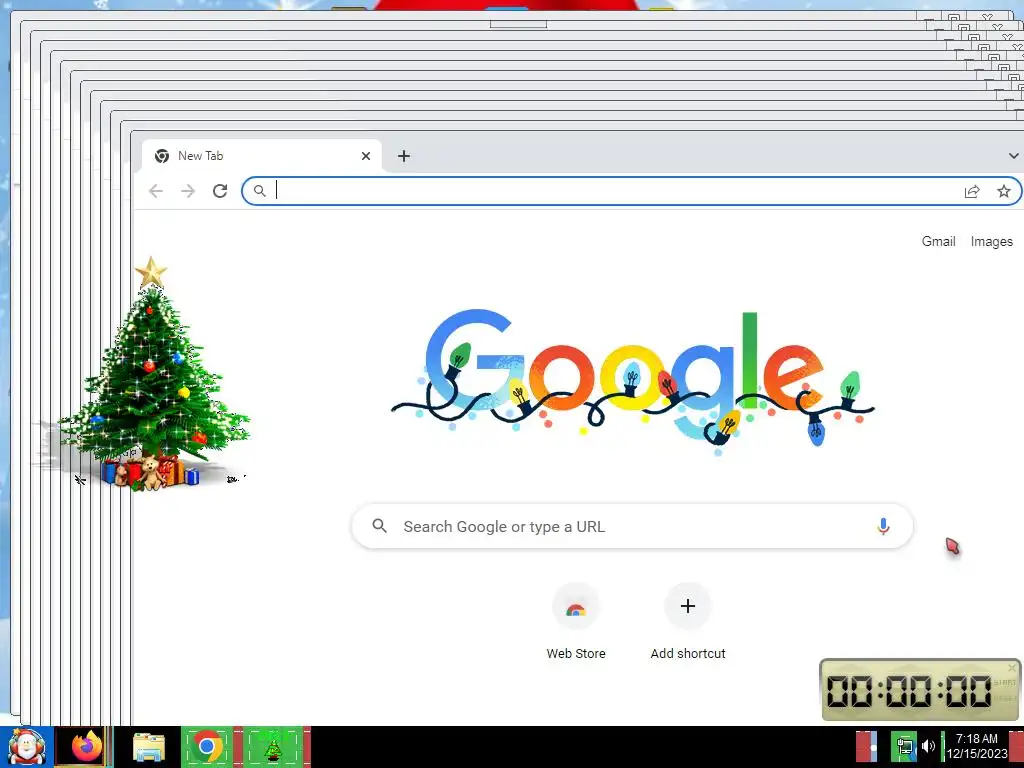The height and width of the screenshot is (768, 1024).
Task: Click the Christmas tree desktop widget
Action: point(153,376)
